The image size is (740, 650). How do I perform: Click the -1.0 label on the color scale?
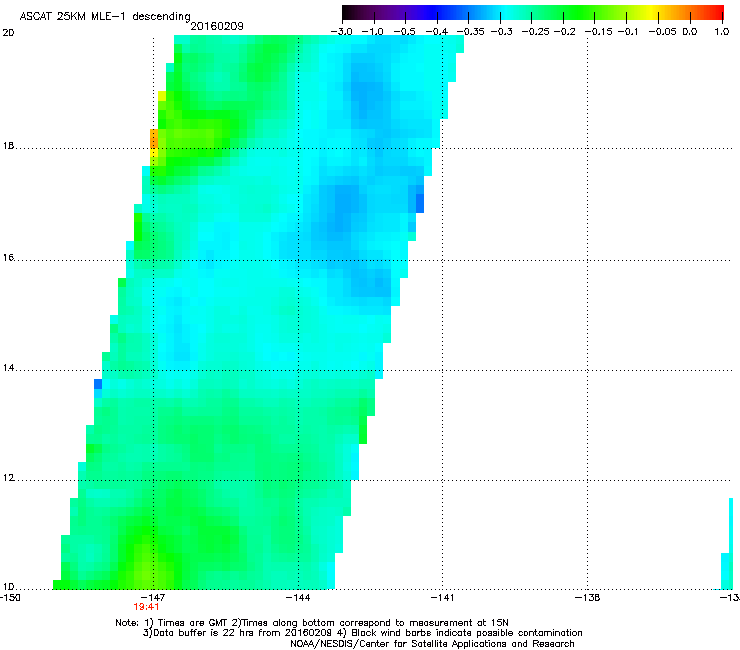373,32
